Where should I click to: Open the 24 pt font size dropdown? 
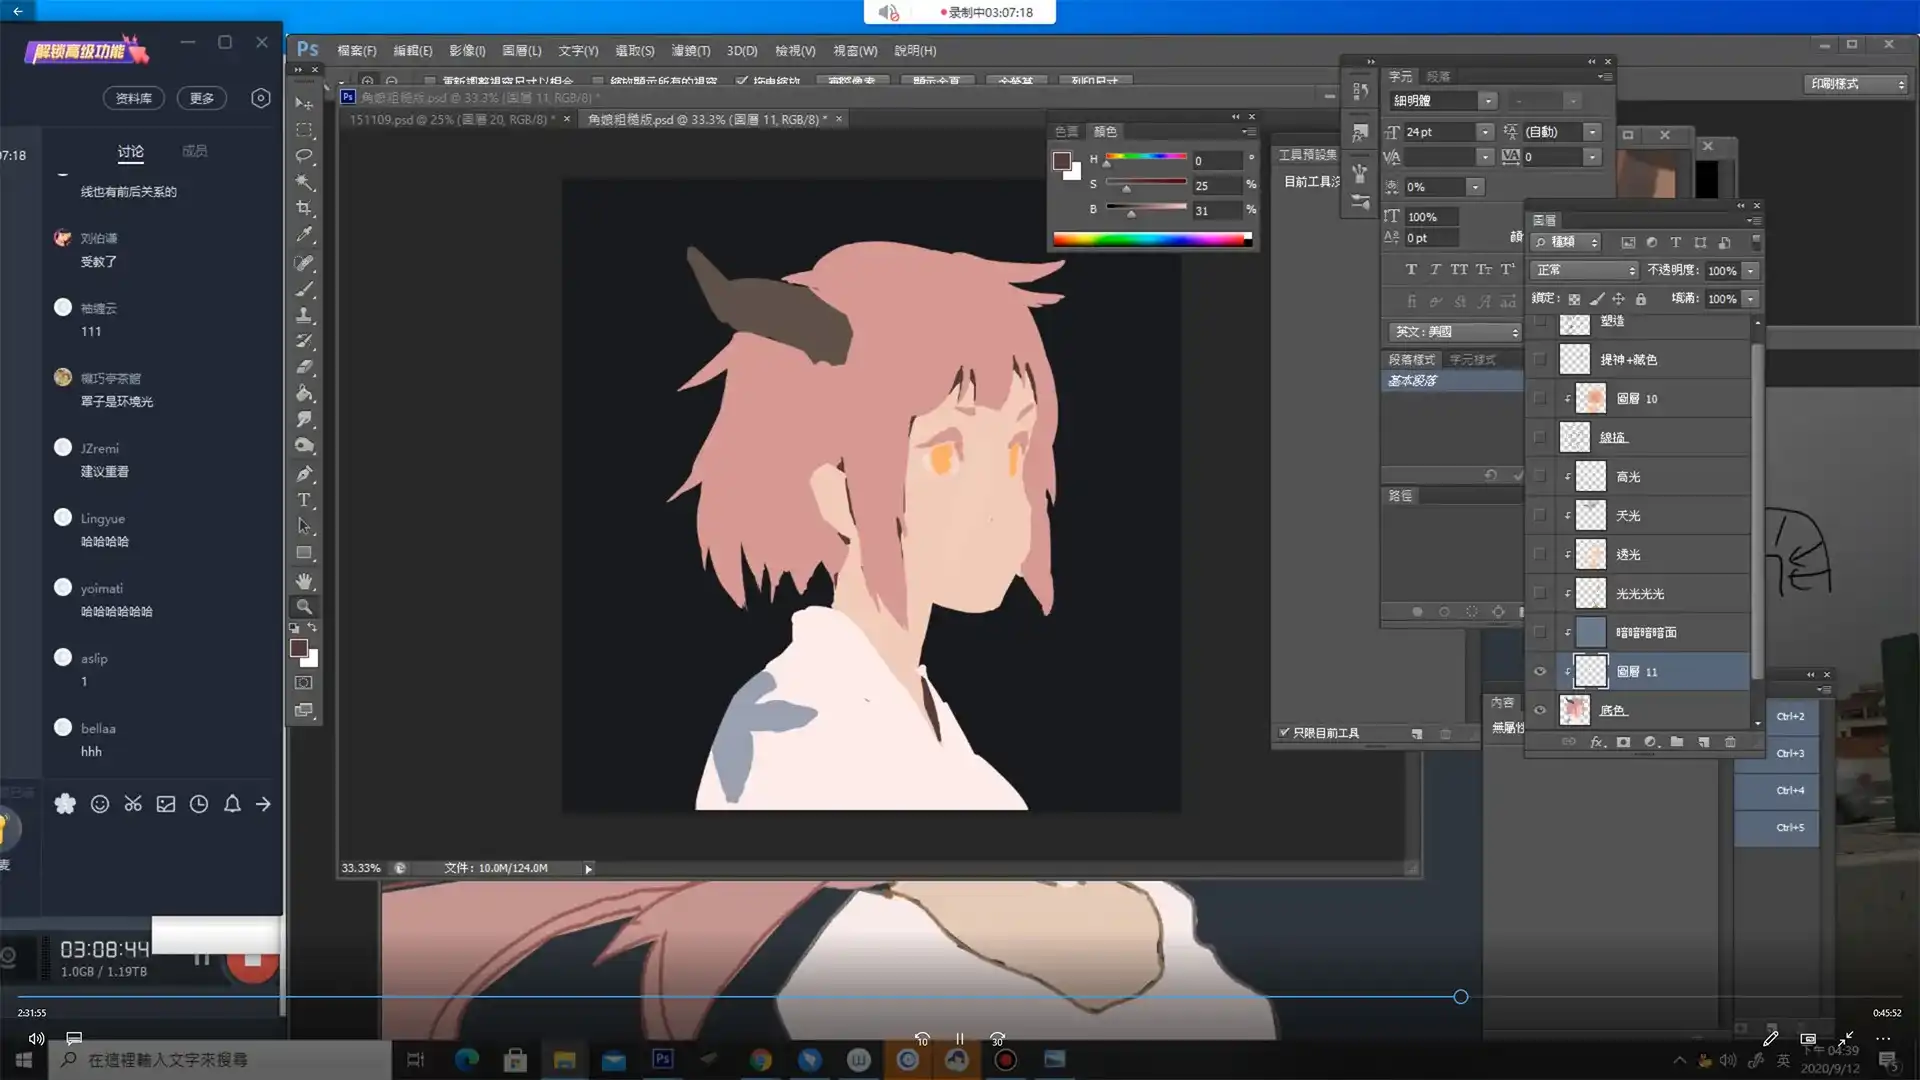click(x=1485, y=132)
